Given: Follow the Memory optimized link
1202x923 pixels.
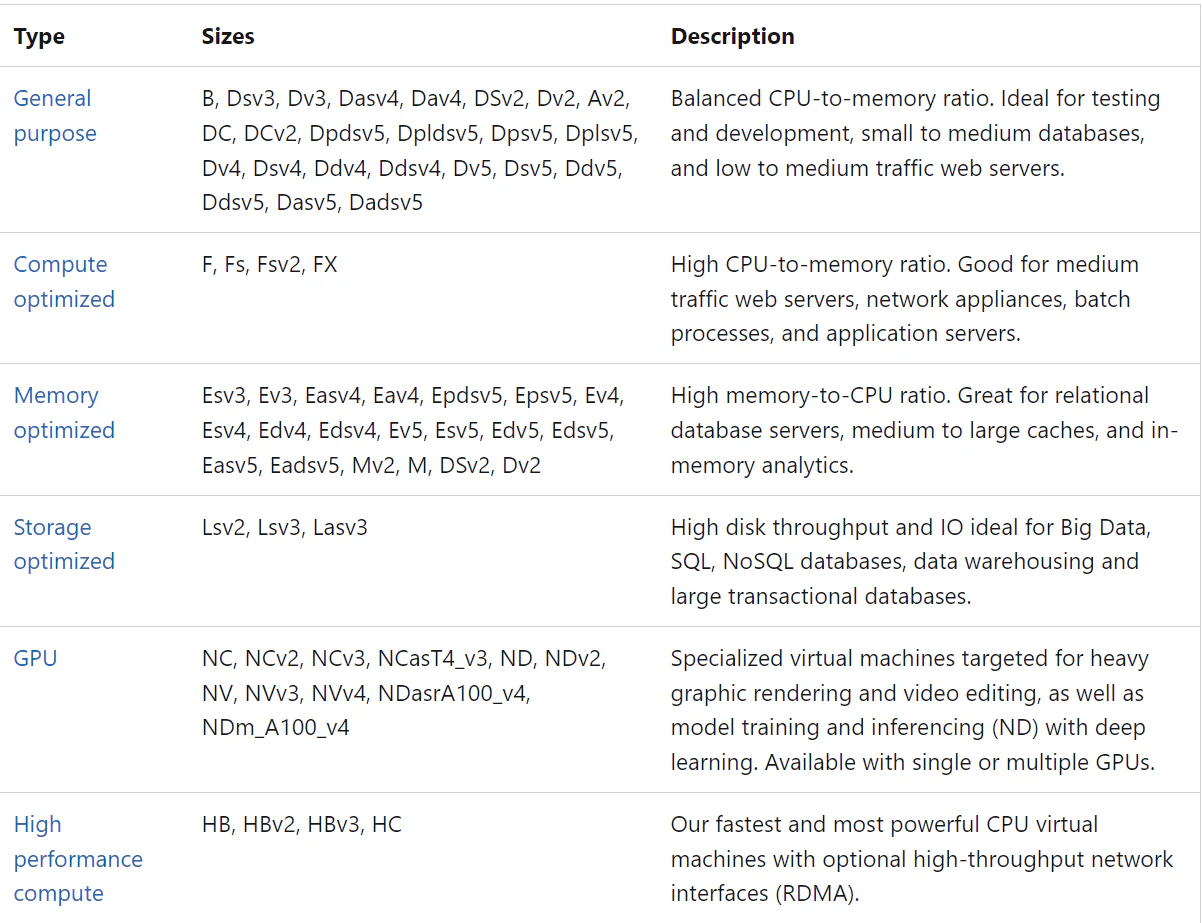Looking at the screenshot, I should (64, 413).
